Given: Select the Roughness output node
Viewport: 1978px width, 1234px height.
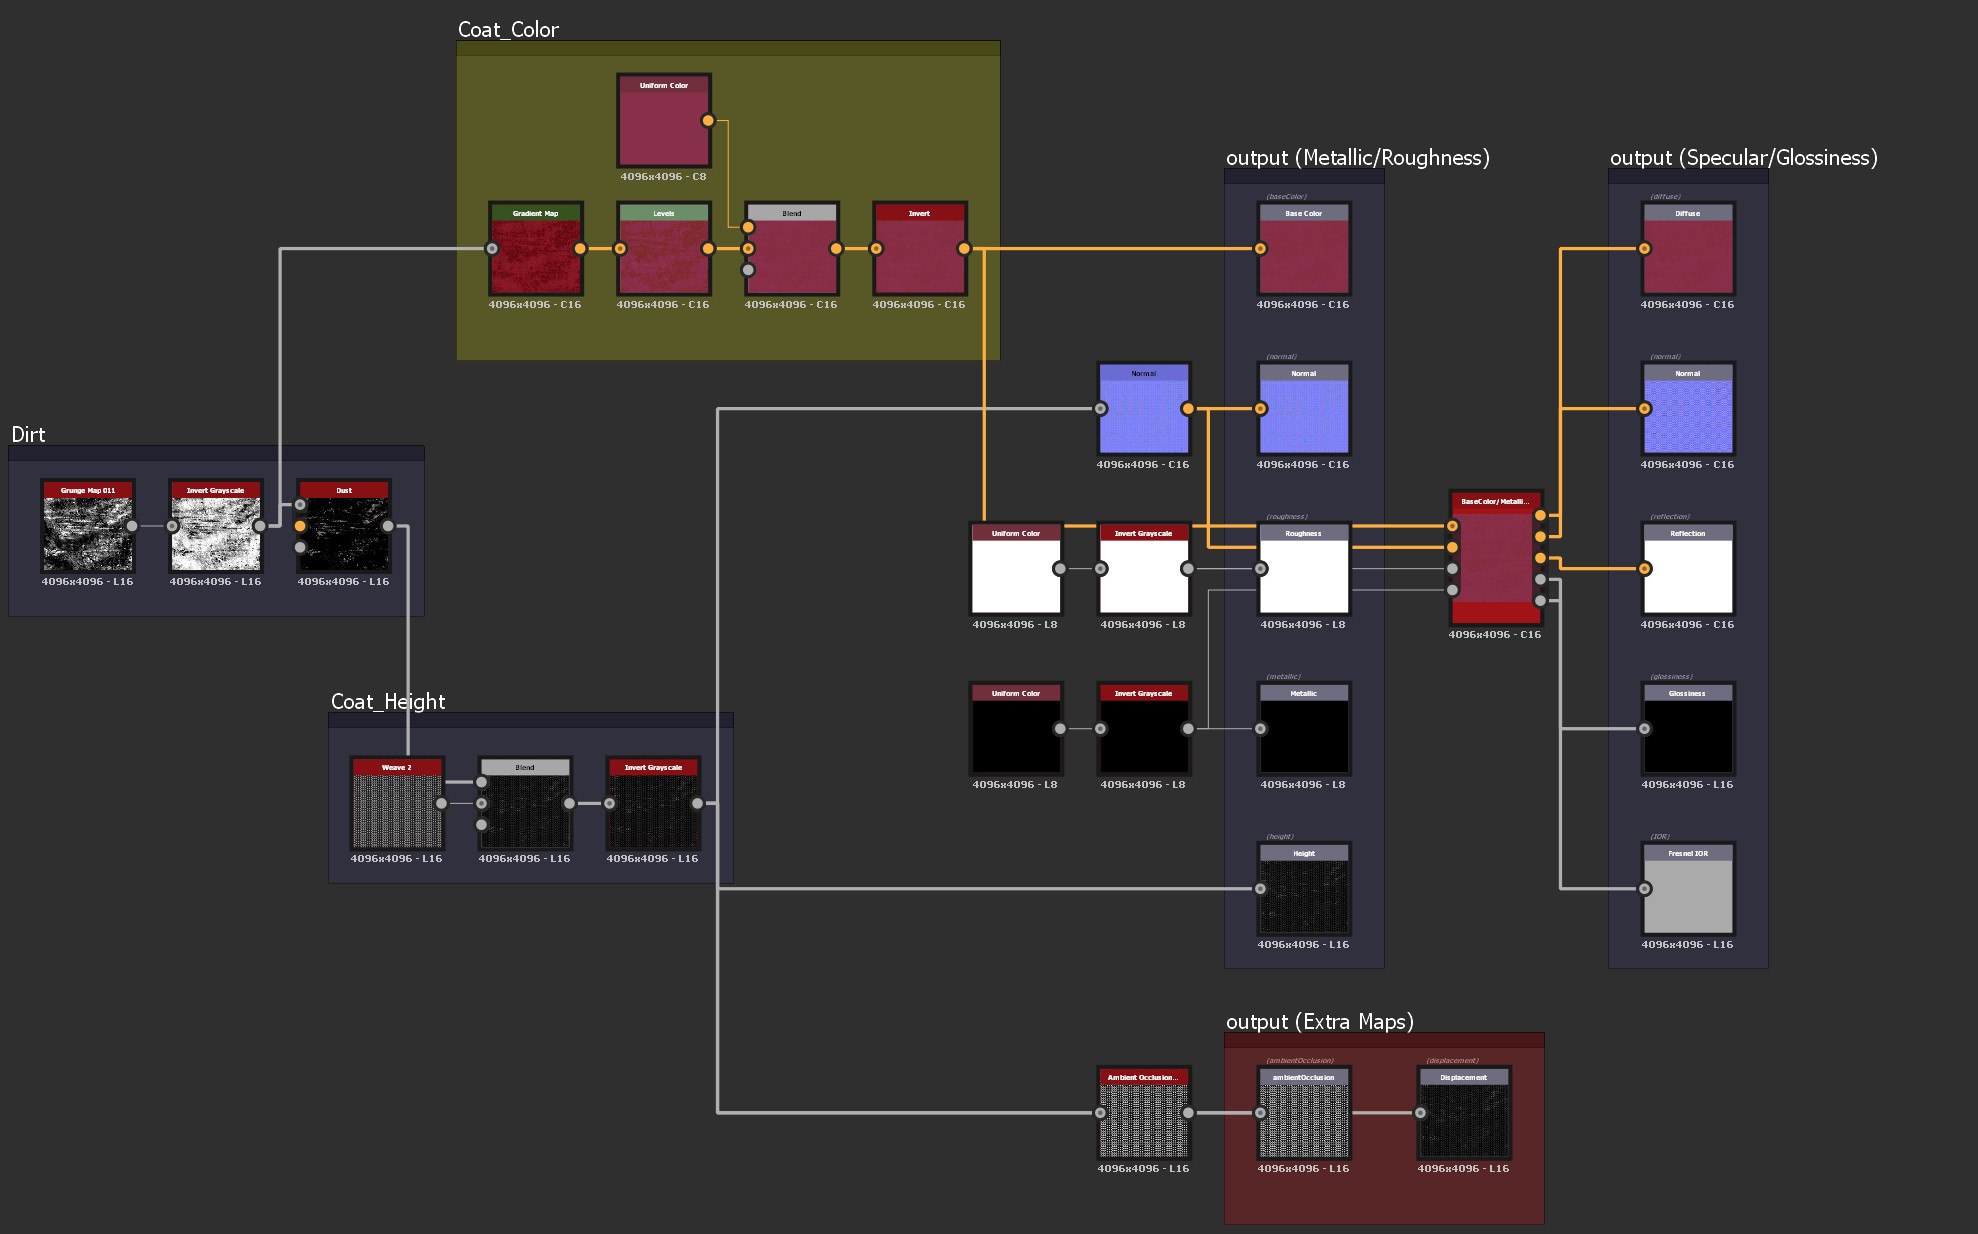Looking at the screenshot, I should coord(1304,568).
